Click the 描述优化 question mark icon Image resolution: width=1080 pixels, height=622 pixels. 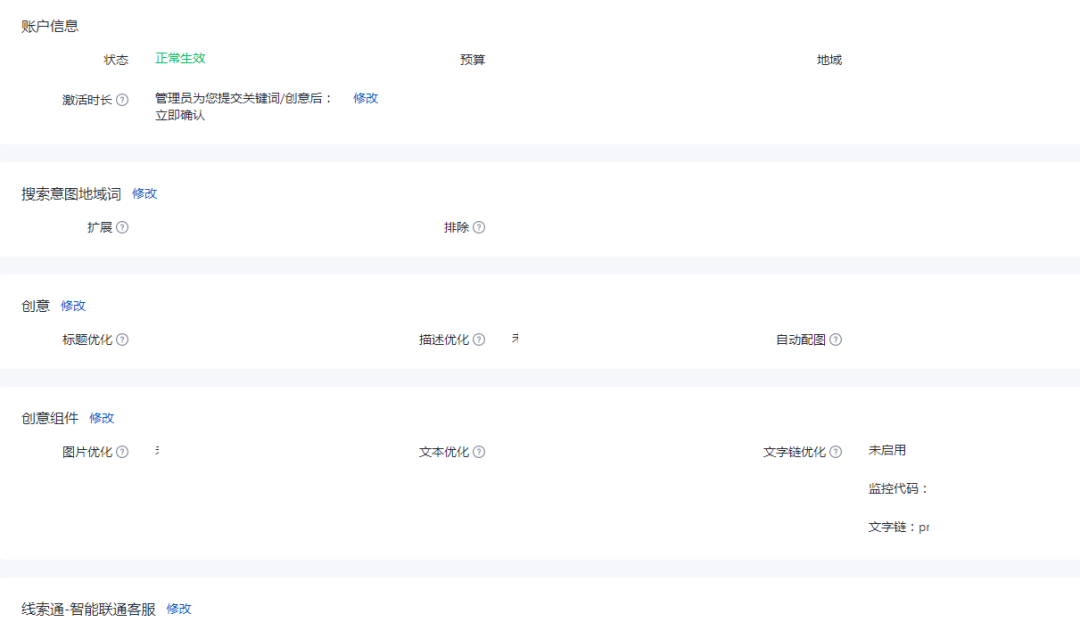click(x=479, y=339)
